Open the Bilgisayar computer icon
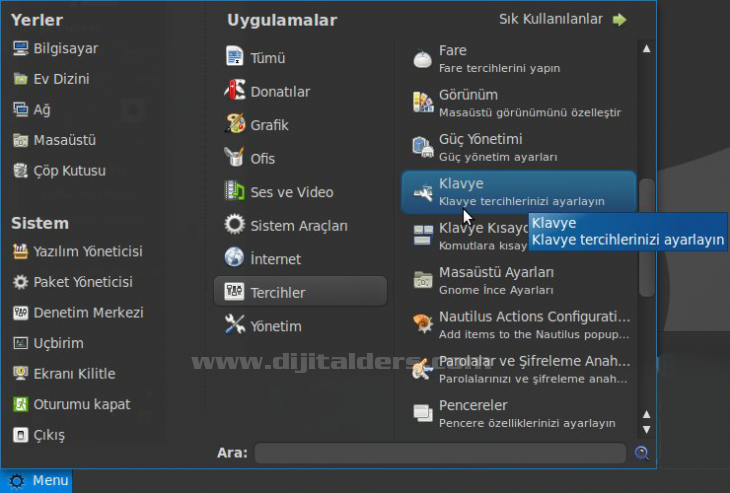Viewport: 730px width, 493px height. pyautogui.click(x=20, y=48)
